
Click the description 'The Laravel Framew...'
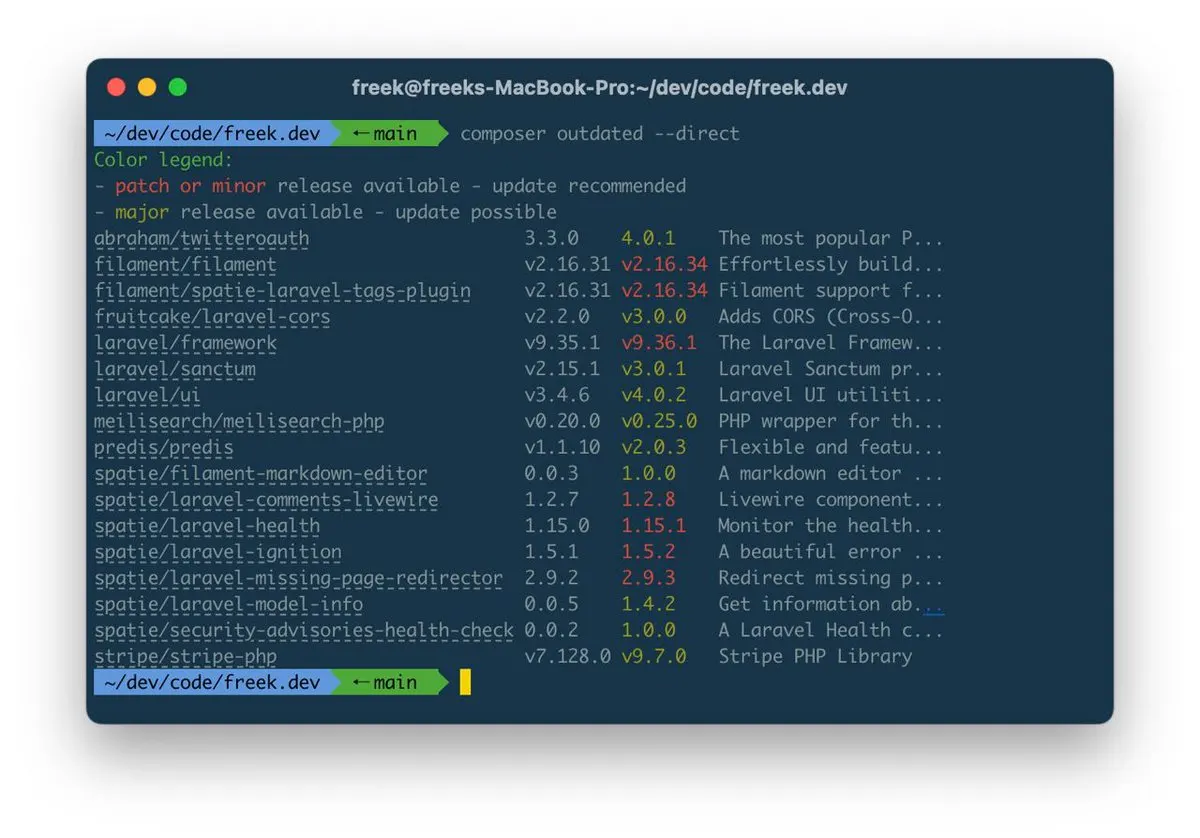831,343
